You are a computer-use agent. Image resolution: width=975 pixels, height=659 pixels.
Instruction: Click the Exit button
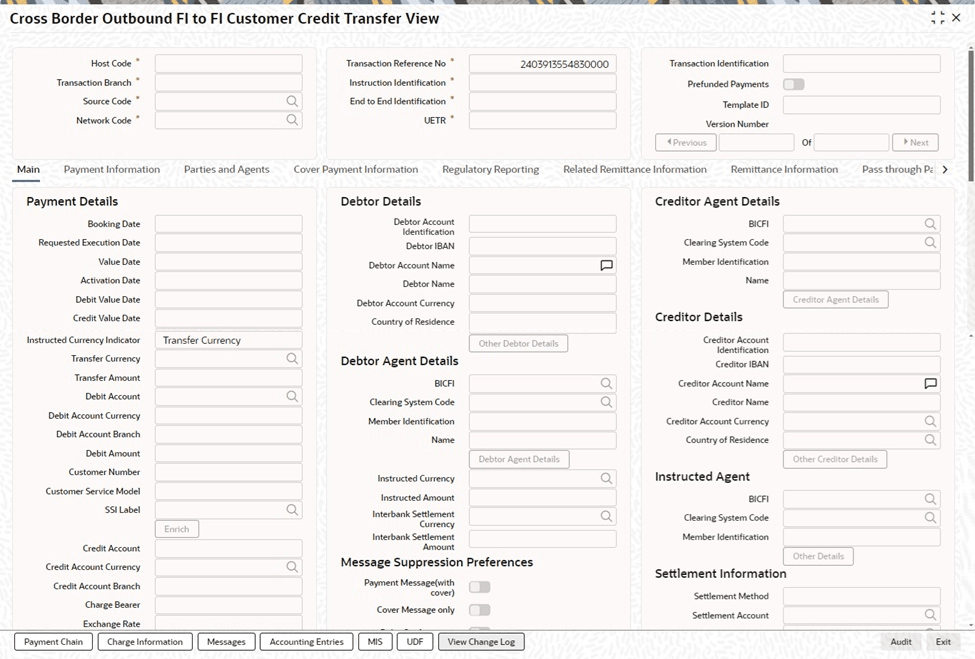943,642
